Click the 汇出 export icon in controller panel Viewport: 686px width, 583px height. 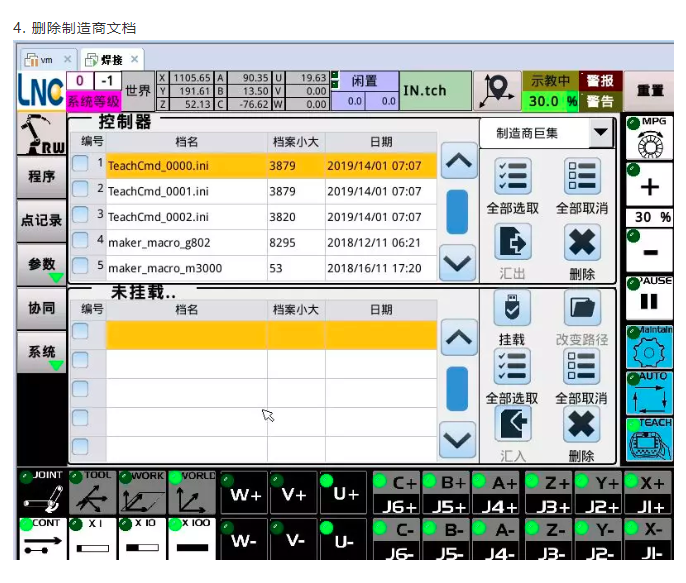[x=512, y=243]
